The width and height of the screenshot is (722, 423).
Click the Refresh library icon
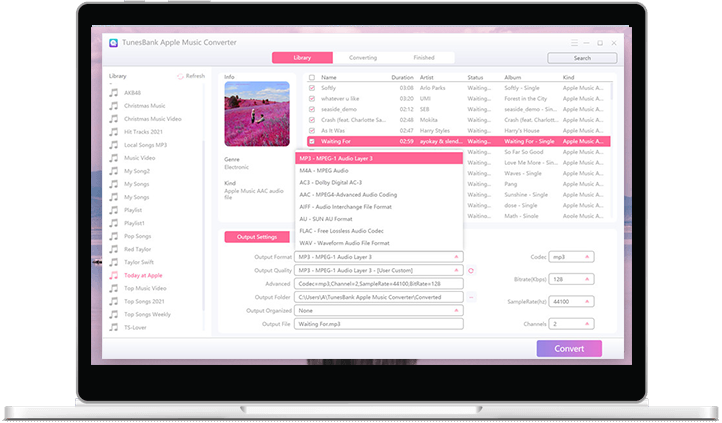(180, 76)
